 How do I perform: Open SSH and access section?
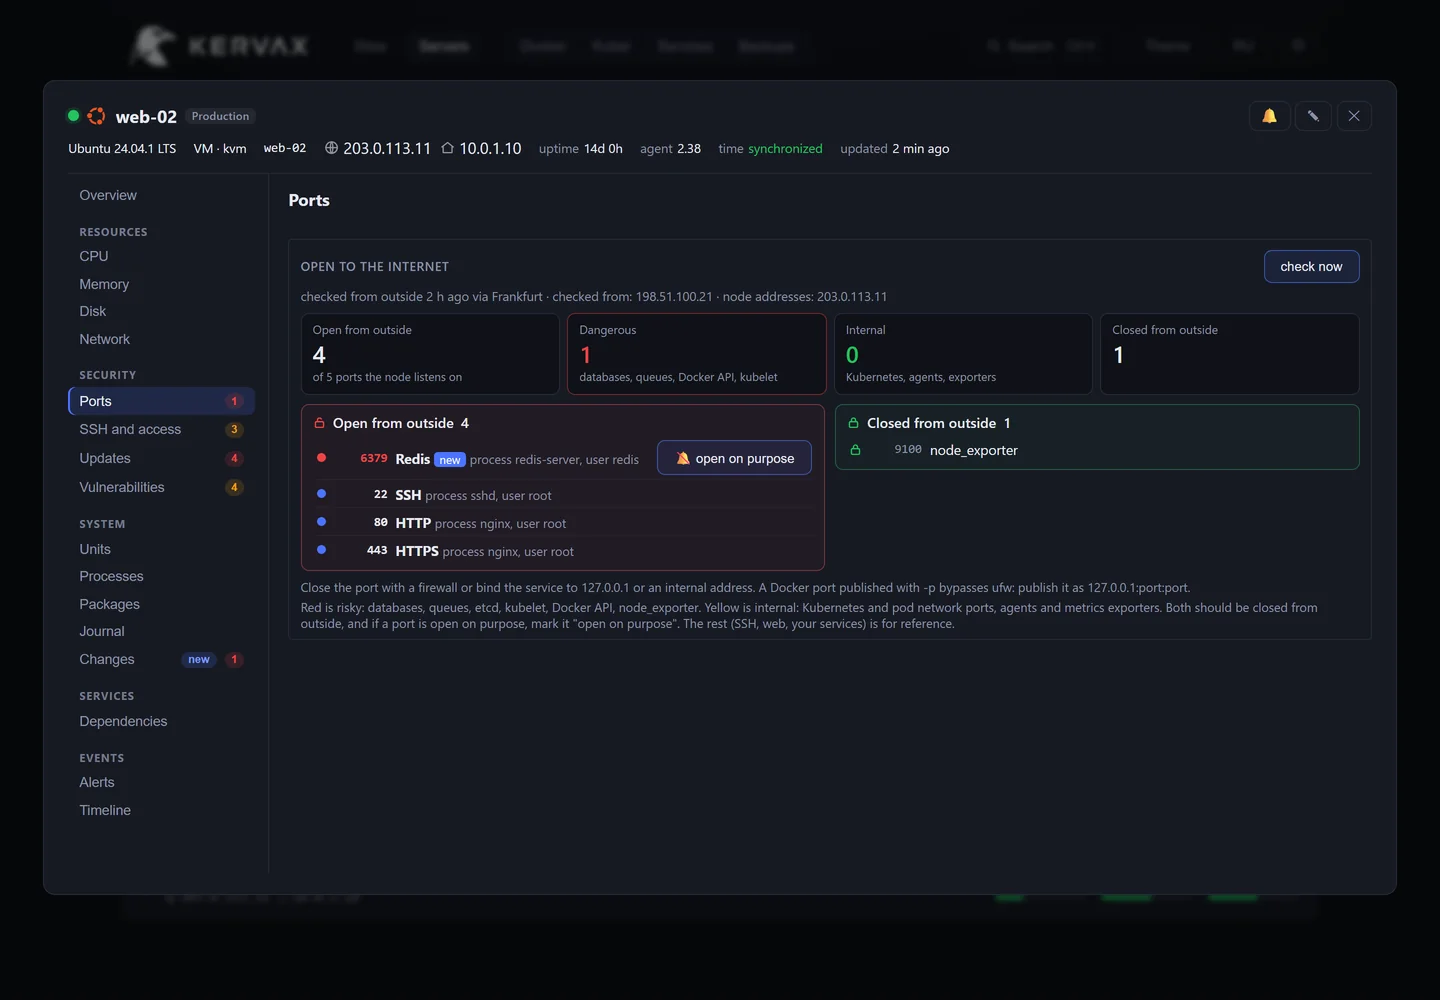(x=161, y=429)
